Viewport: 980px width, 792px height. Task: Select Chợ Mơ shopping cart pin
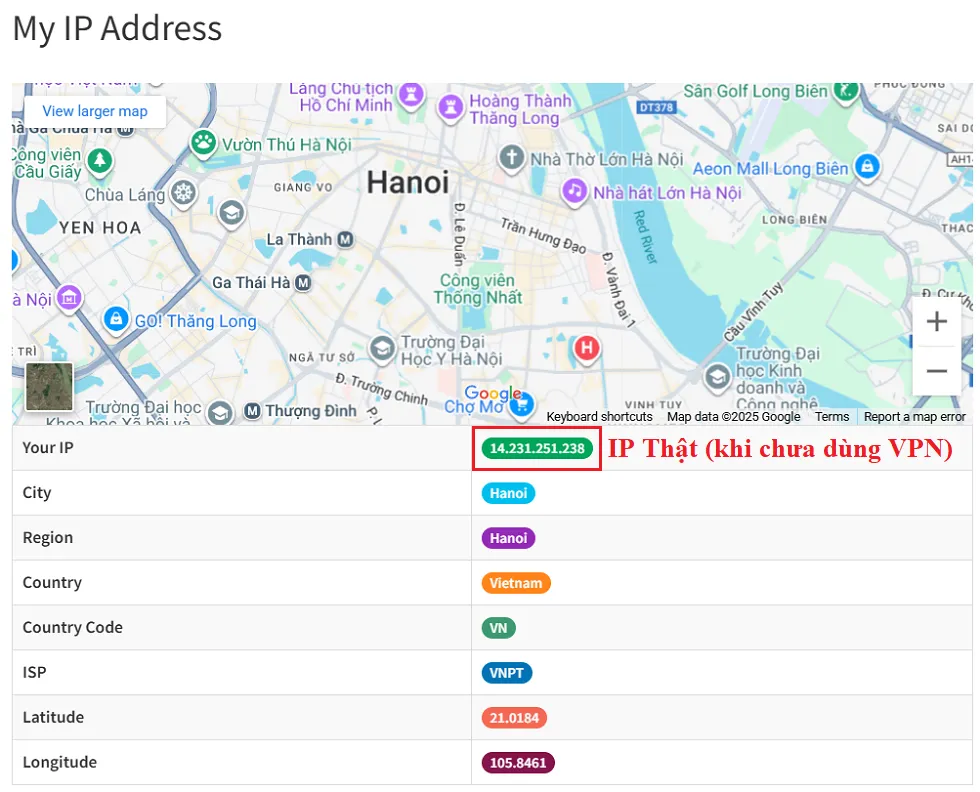(x=521, y=405)
